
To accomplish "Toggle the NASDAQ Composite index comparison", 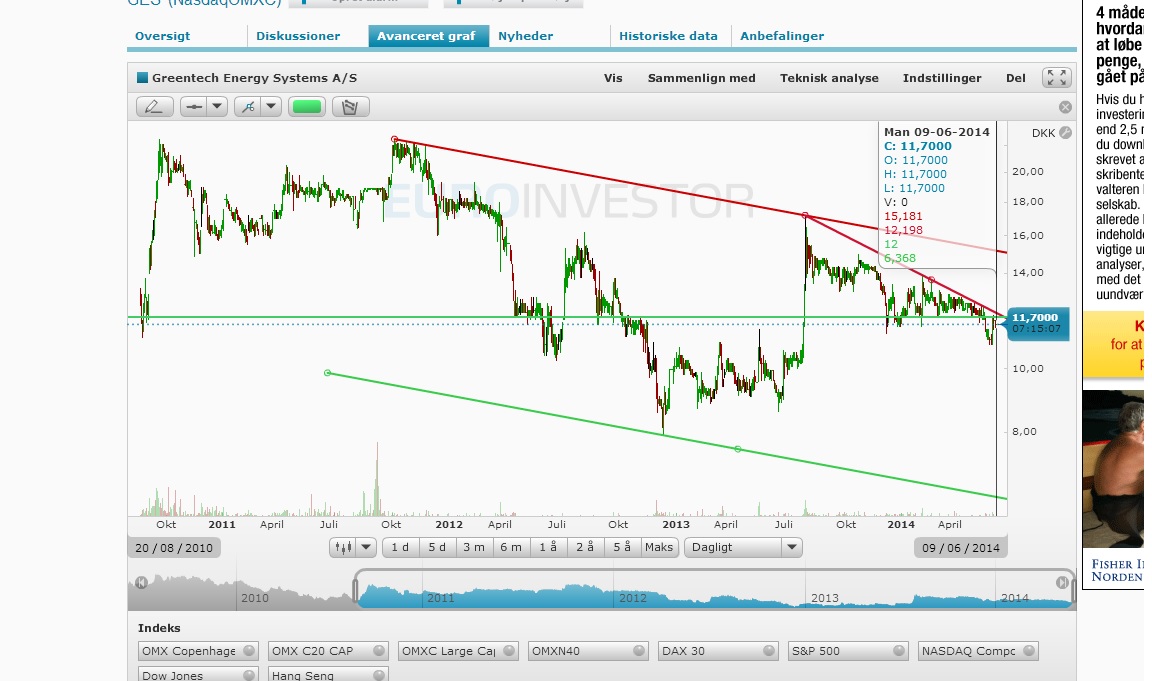I will 979,651.
